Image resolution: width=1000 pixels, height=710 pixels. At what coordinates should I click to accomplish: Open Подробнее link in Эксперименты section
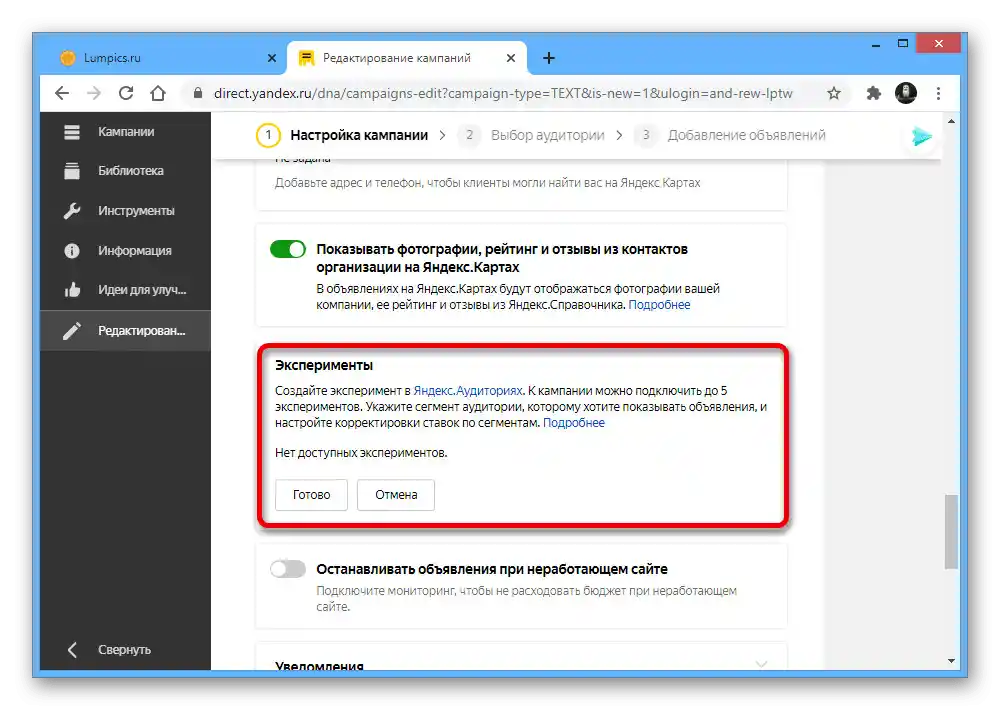point(573,423)
